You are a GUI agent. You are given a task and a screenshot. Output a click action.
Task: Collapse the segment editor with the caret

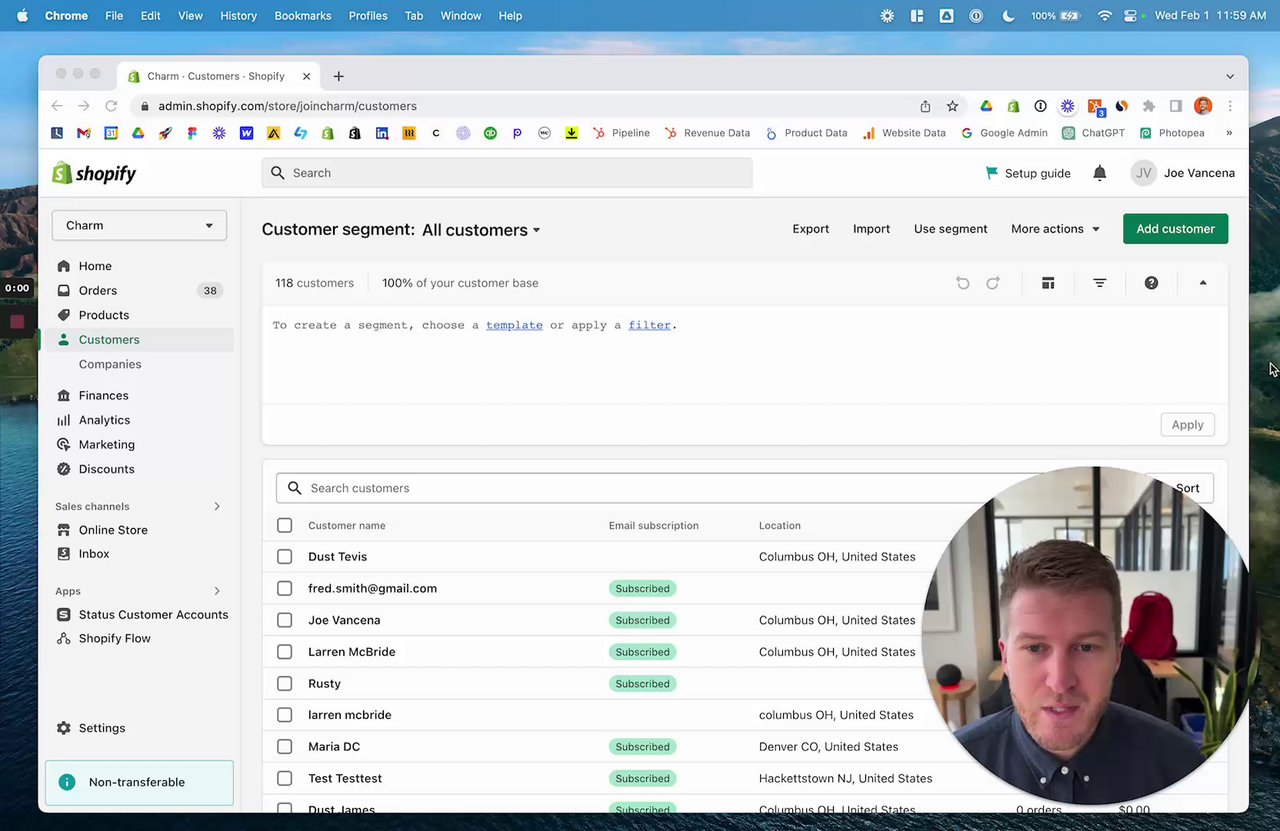(x=1203, y=283)
